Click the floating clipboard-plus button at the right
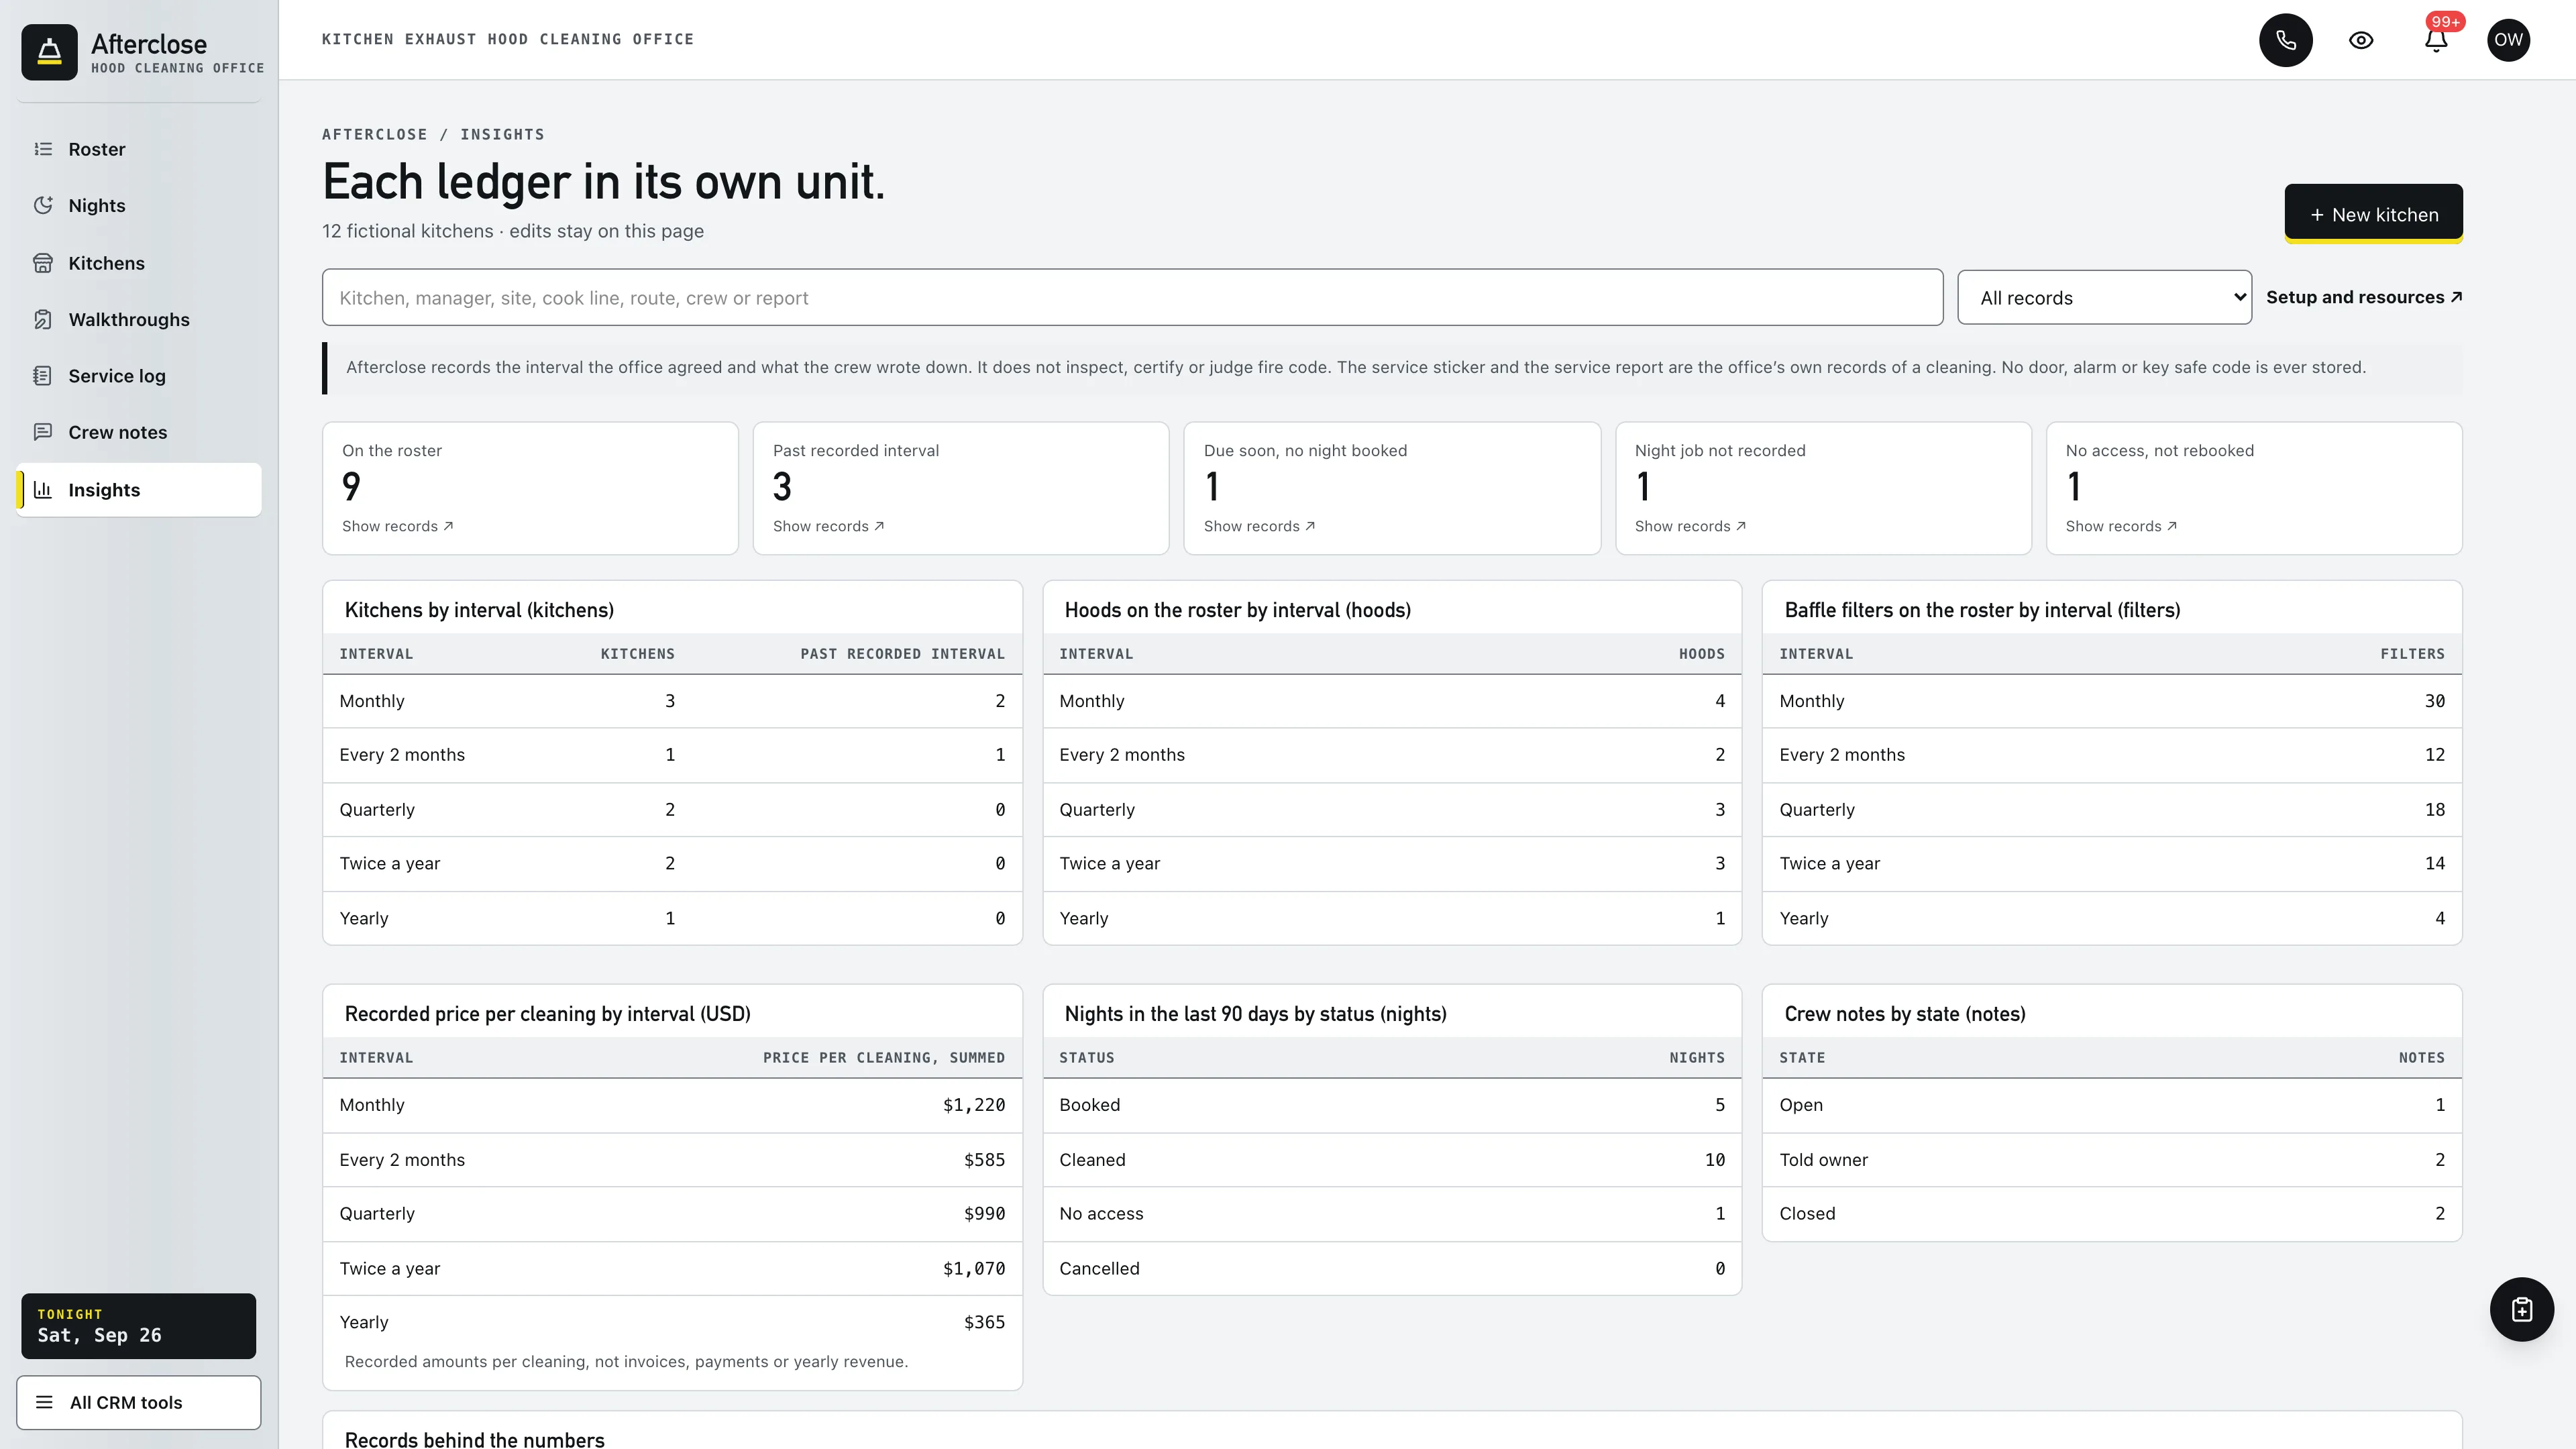The width and height of the screenshot is (2576, 1449). (x=2521, y=1309)
